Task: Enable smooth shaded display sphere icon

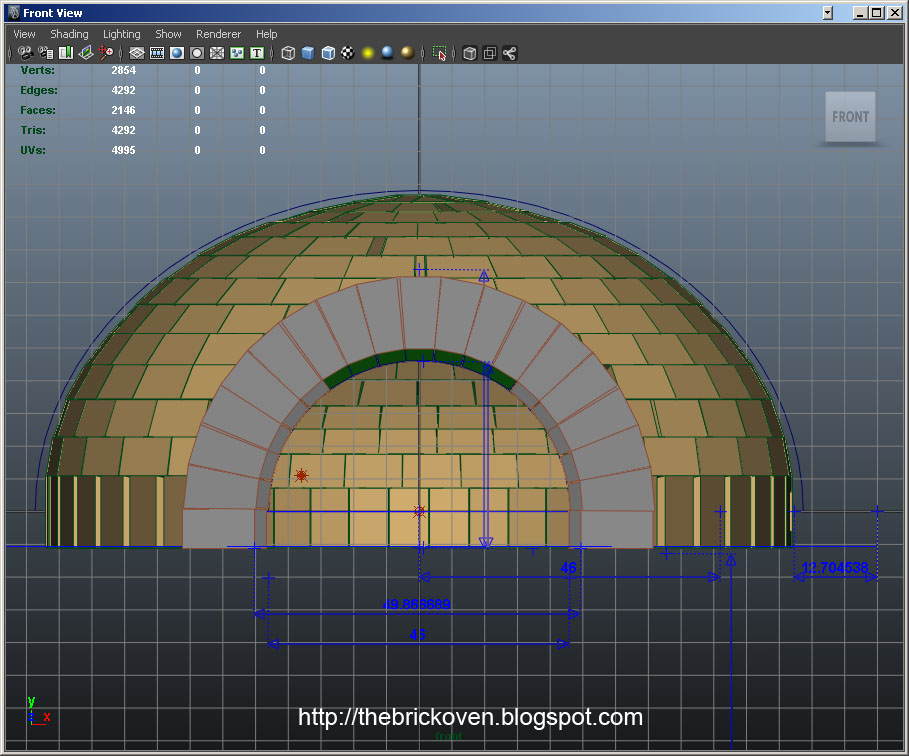Action: tap(307, 53)
